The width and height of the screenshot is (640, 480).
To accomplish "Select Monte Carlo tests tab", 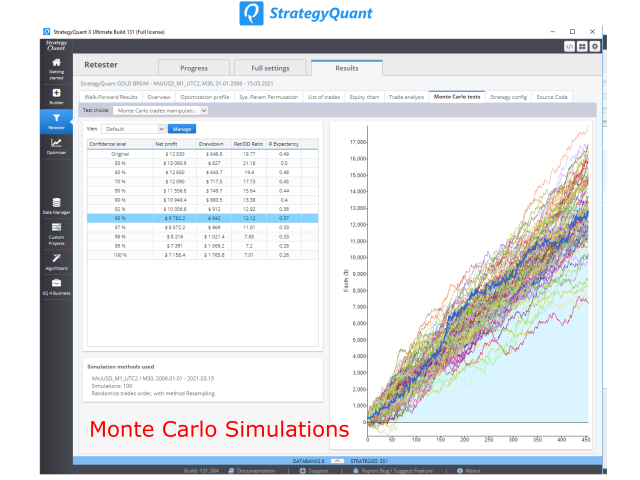I will [457, 97].
